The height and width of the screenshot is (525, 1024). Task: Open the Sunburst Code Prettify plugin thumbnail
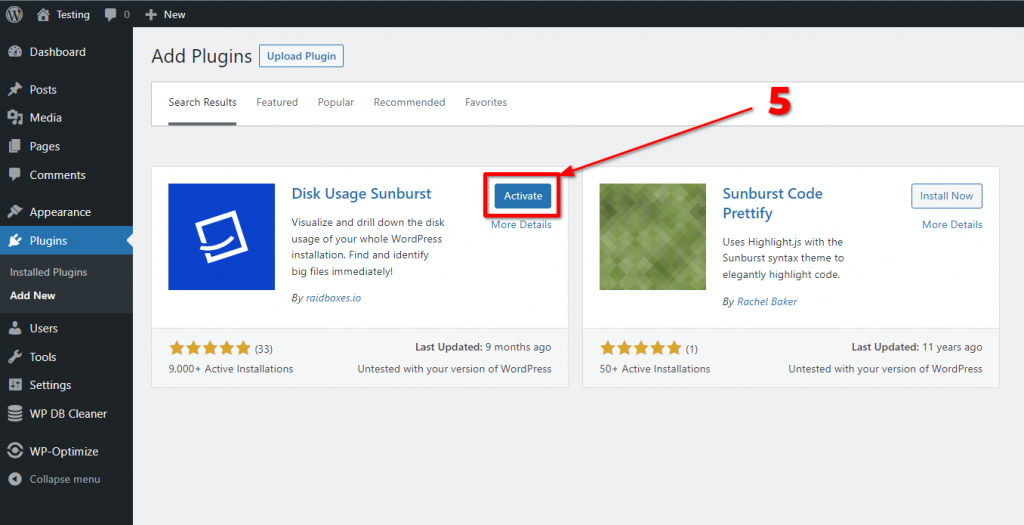pos(652,236)
